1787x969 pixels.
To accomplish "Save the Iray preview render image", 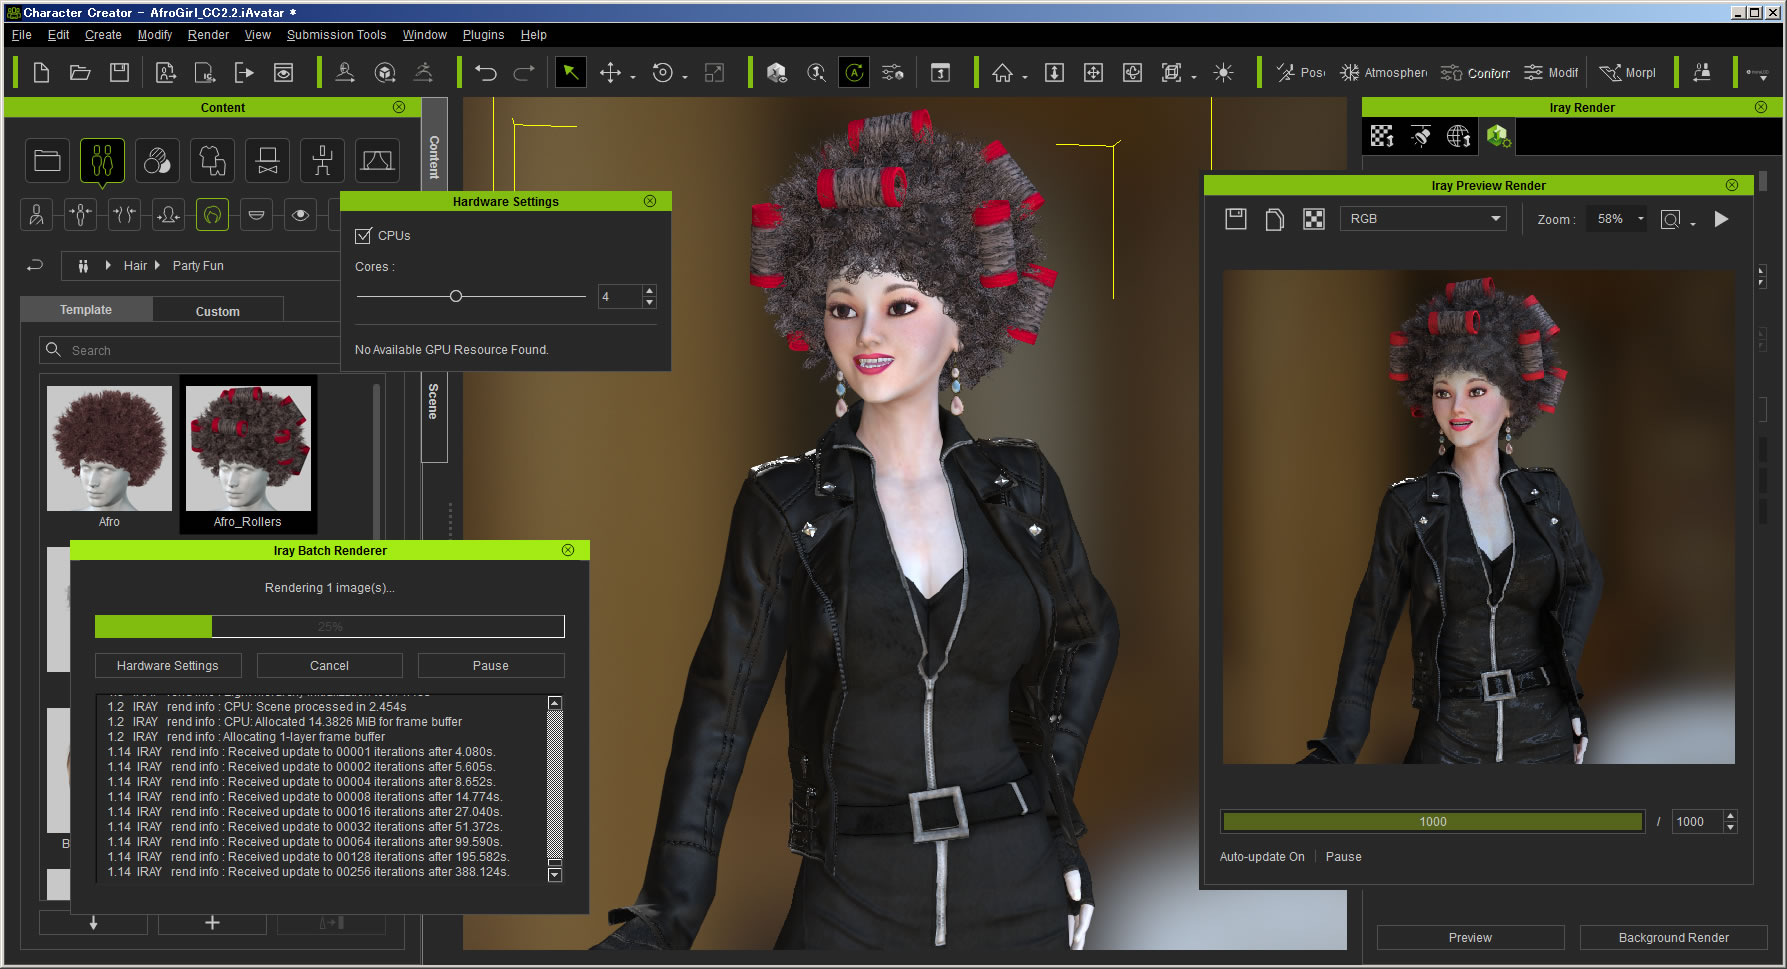I will pyautogui.click(x=1236, y=219).
